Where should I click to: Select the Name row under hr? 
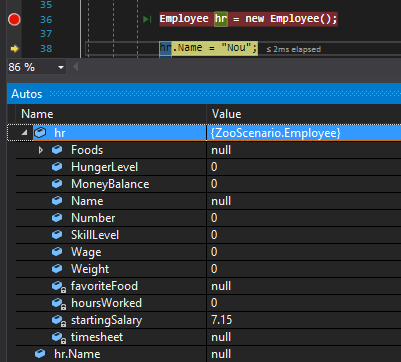click(208, 201)
